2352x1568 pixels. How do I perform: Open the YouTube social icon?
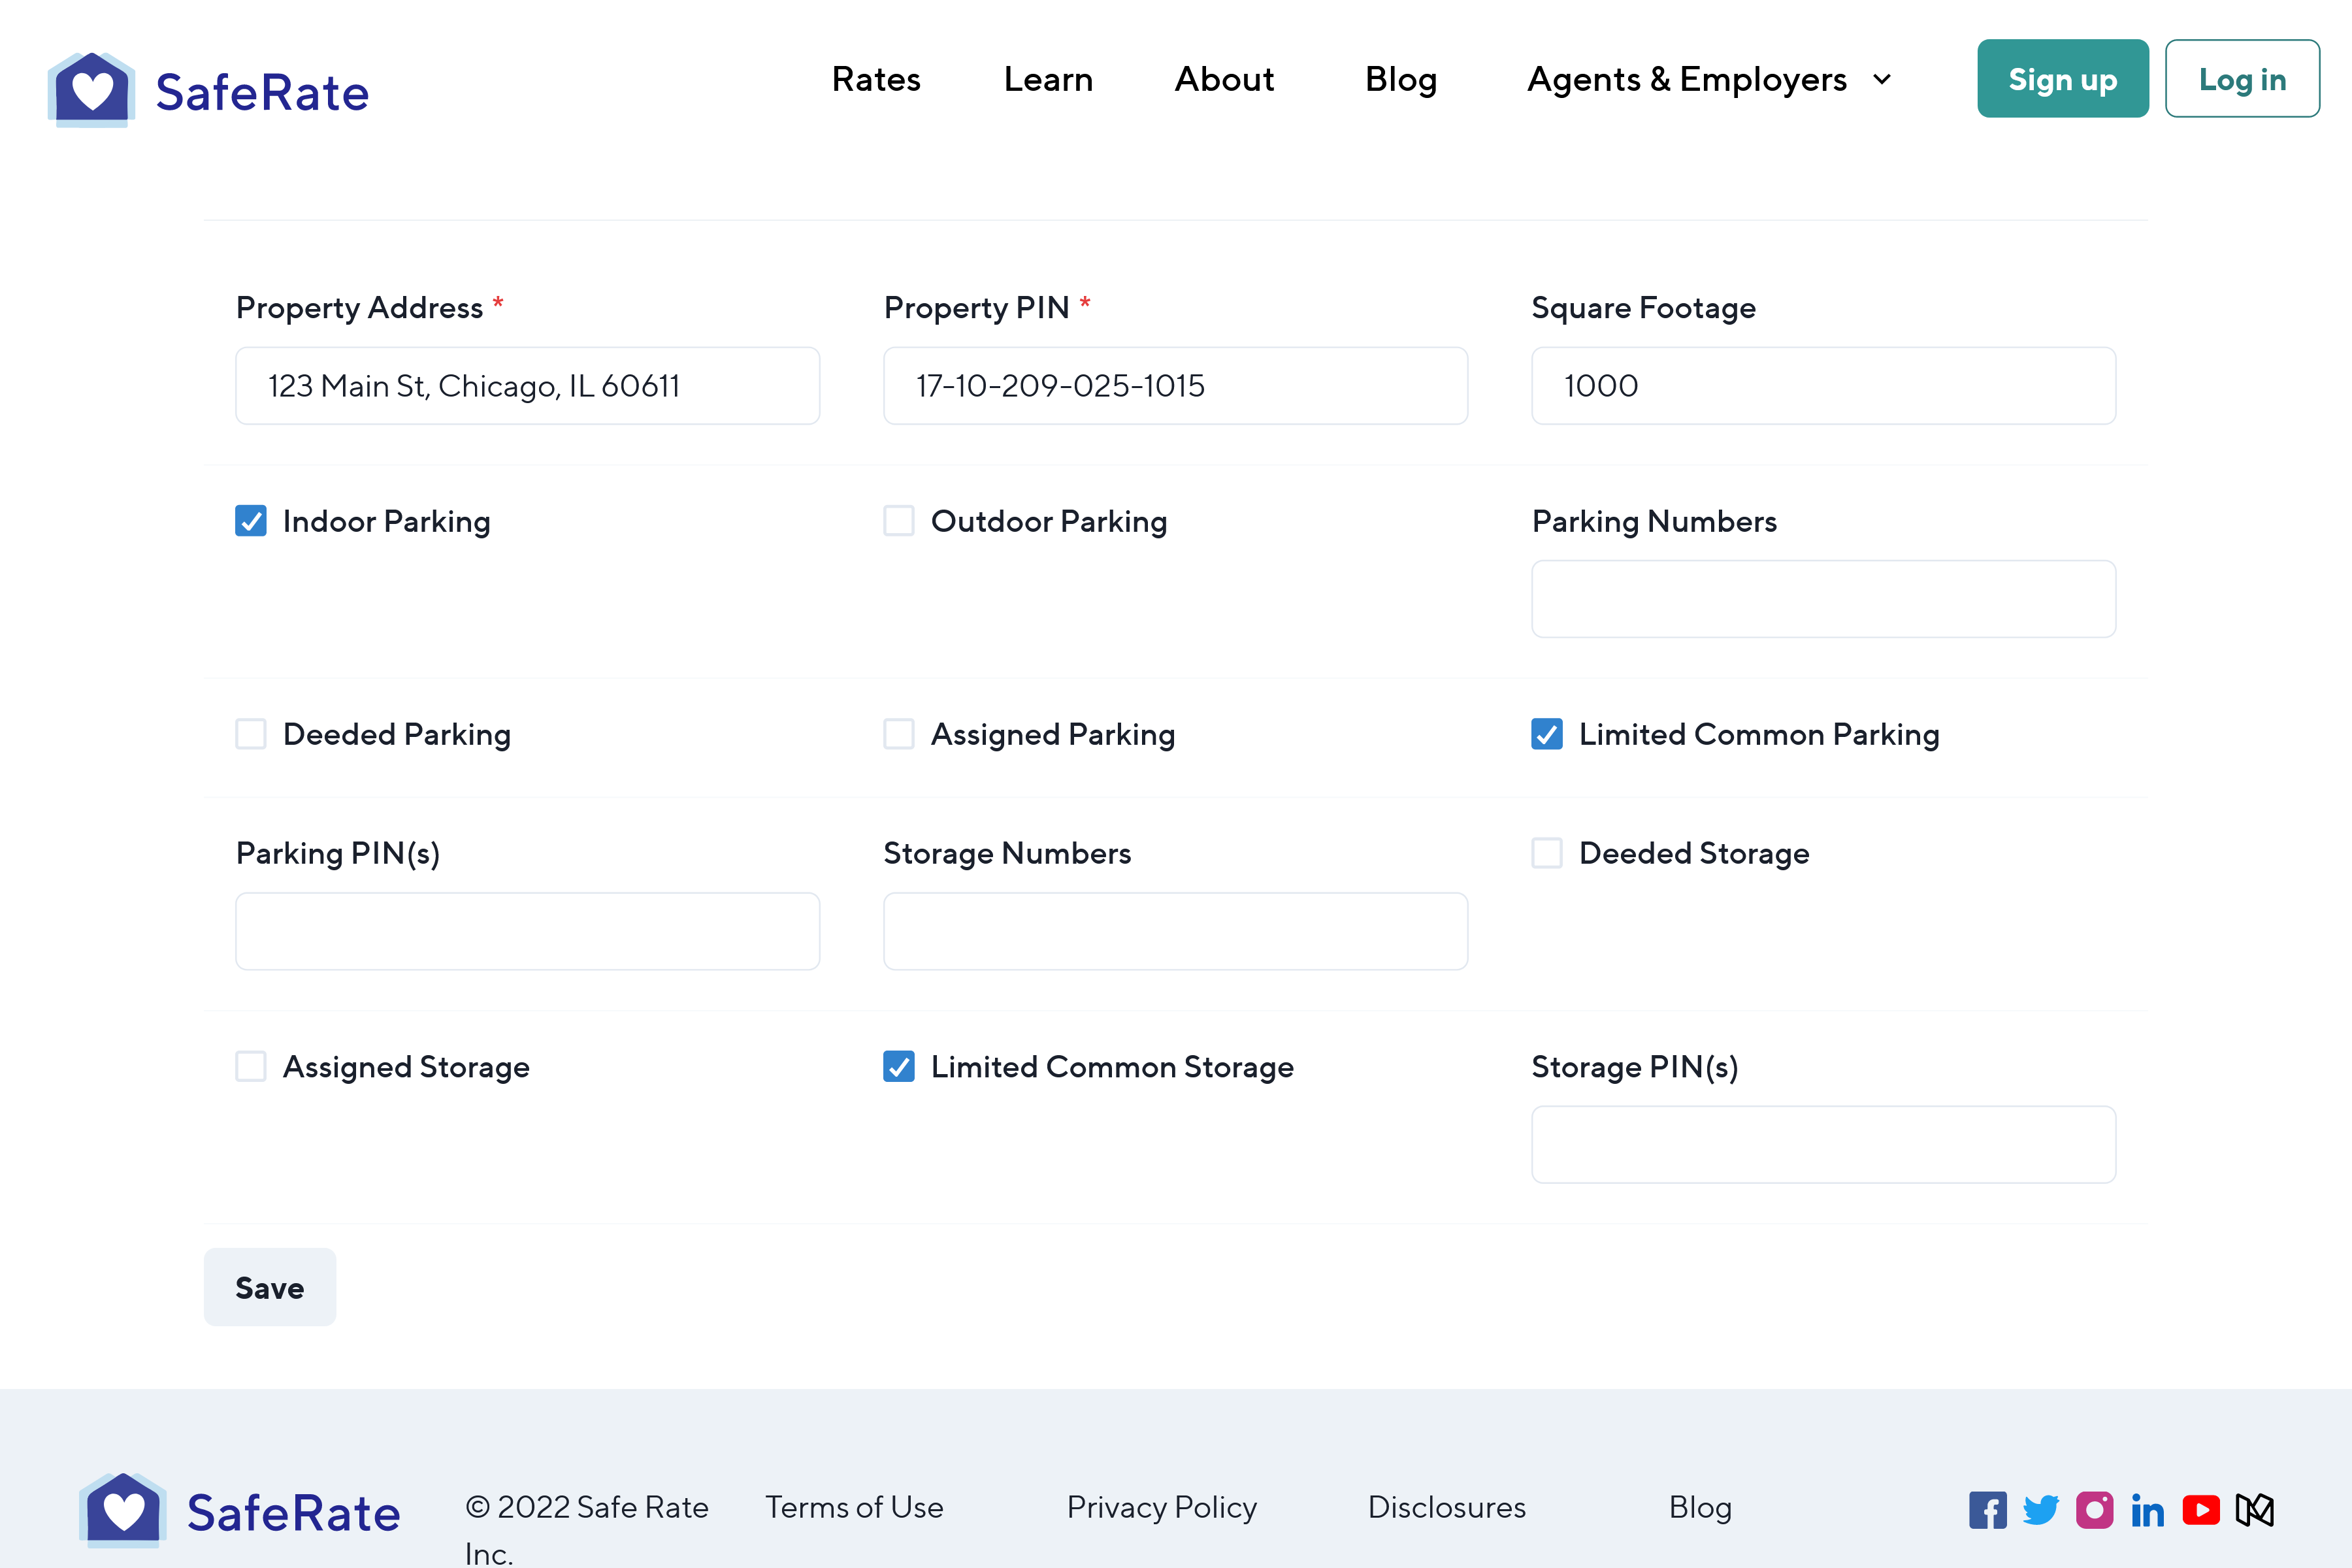tap(2200, 1510)
